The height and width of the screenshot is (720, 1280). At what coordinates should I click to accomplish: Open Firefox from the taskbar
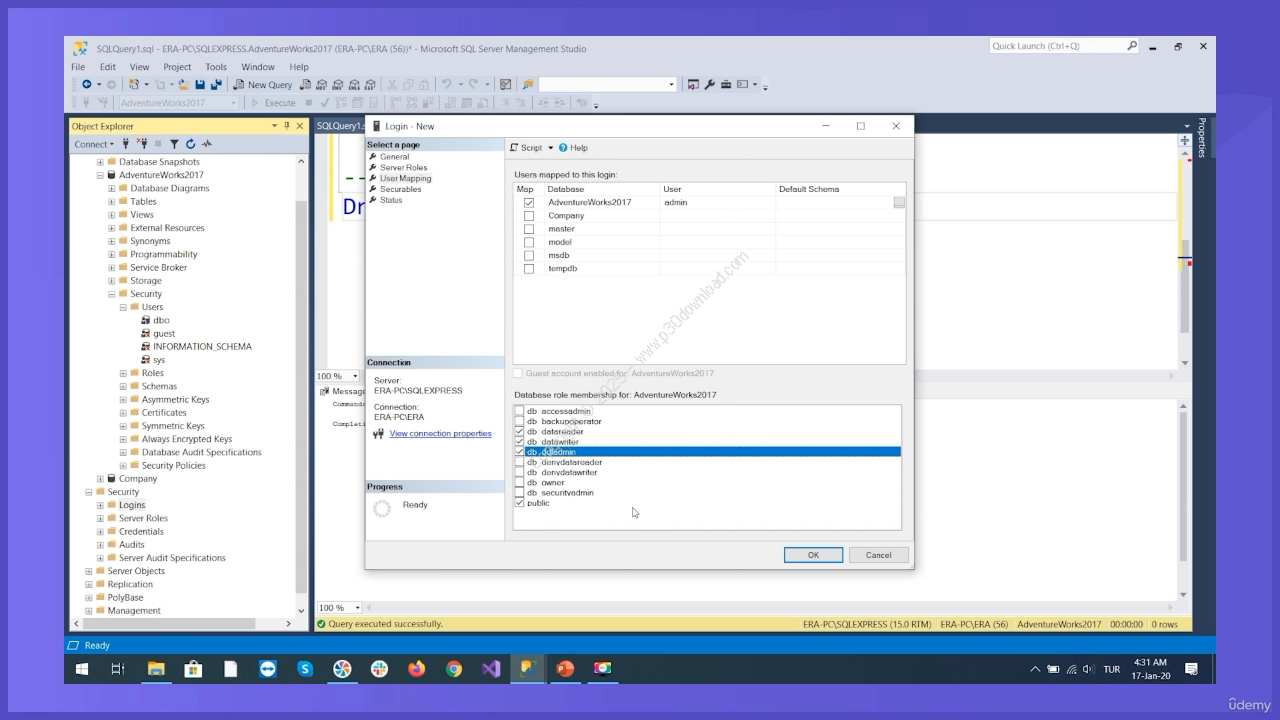pos(417,669)
